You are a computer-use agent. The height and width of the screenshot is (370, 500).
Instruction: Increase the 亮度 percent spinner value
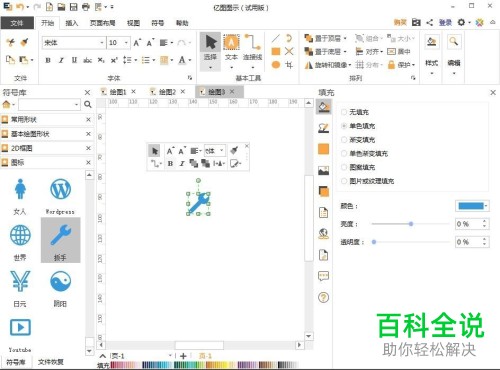(484, 221)
